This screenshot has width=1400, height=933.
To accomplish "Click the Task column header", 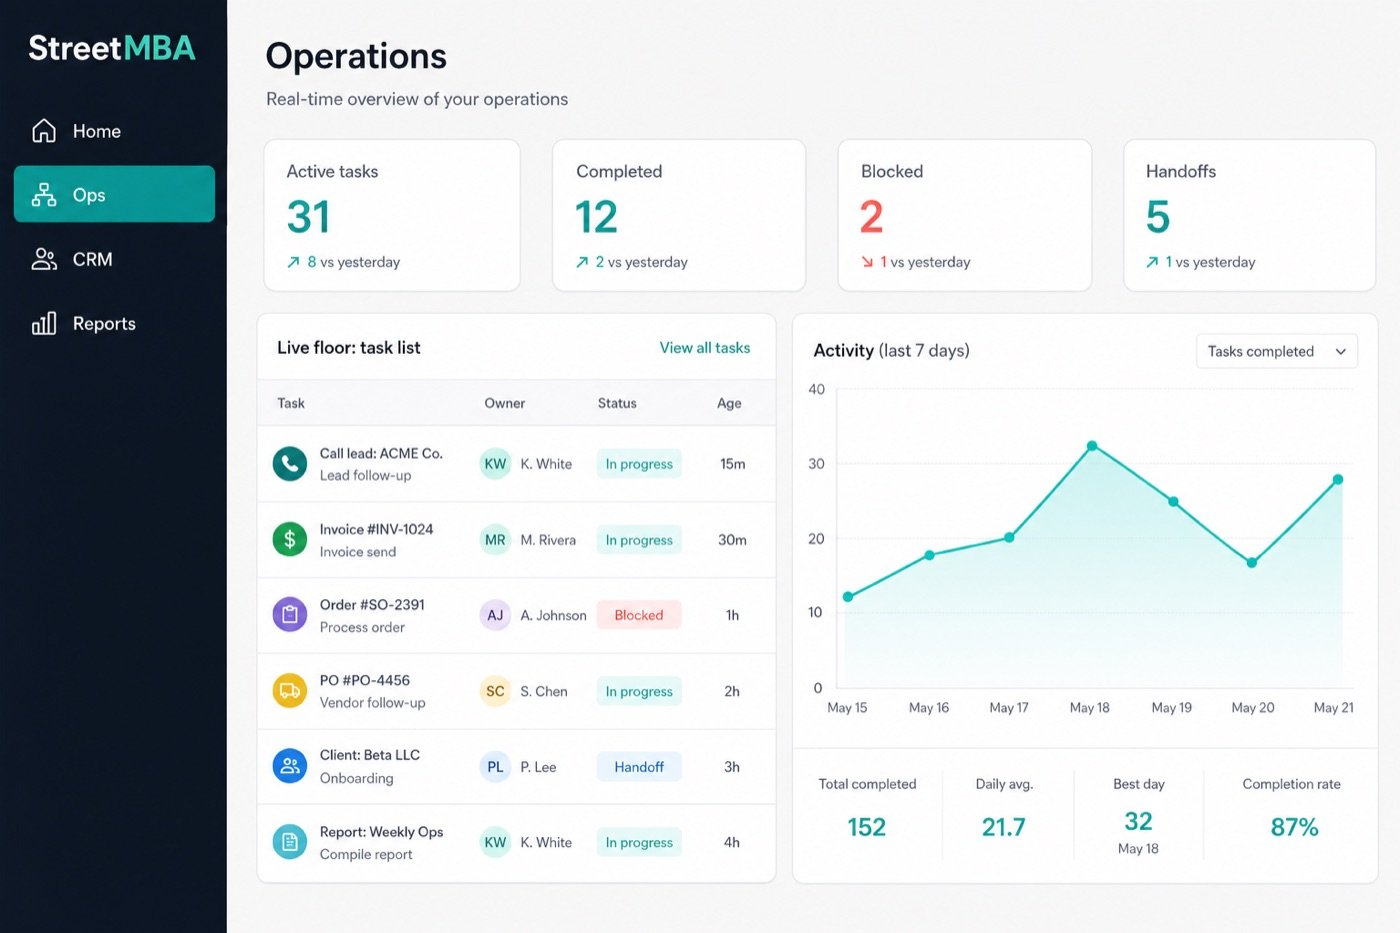I will click(x=291, y=403).
